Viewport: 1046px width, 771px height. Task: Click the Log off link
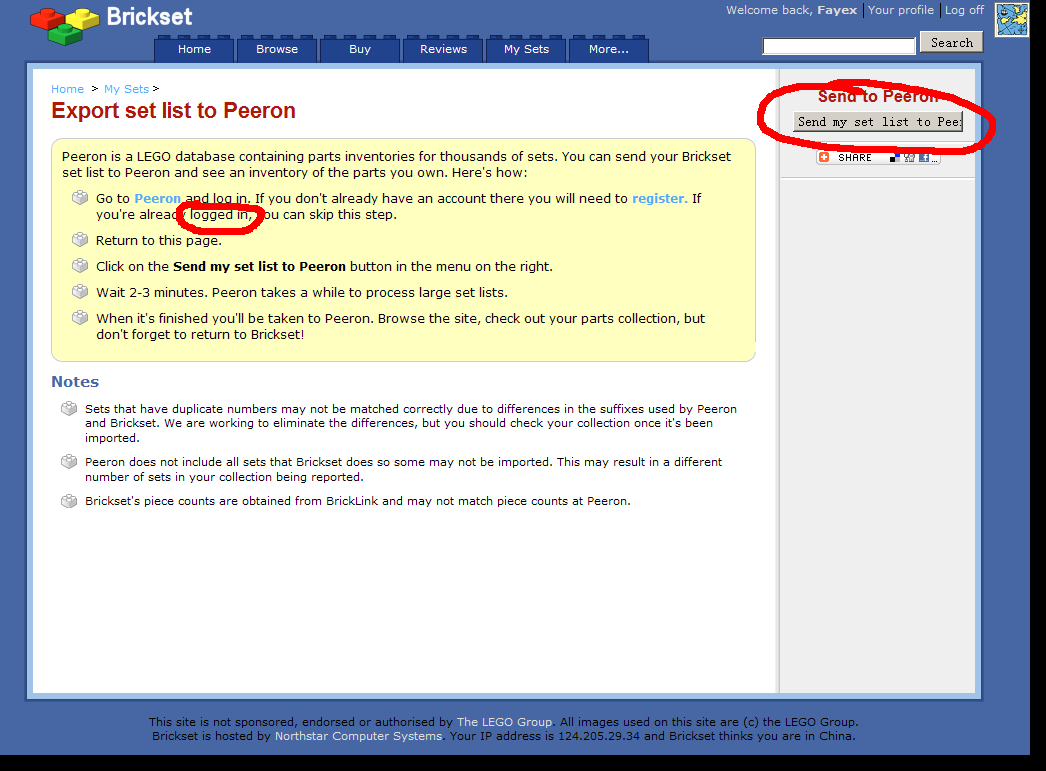(x=964, y=10)
